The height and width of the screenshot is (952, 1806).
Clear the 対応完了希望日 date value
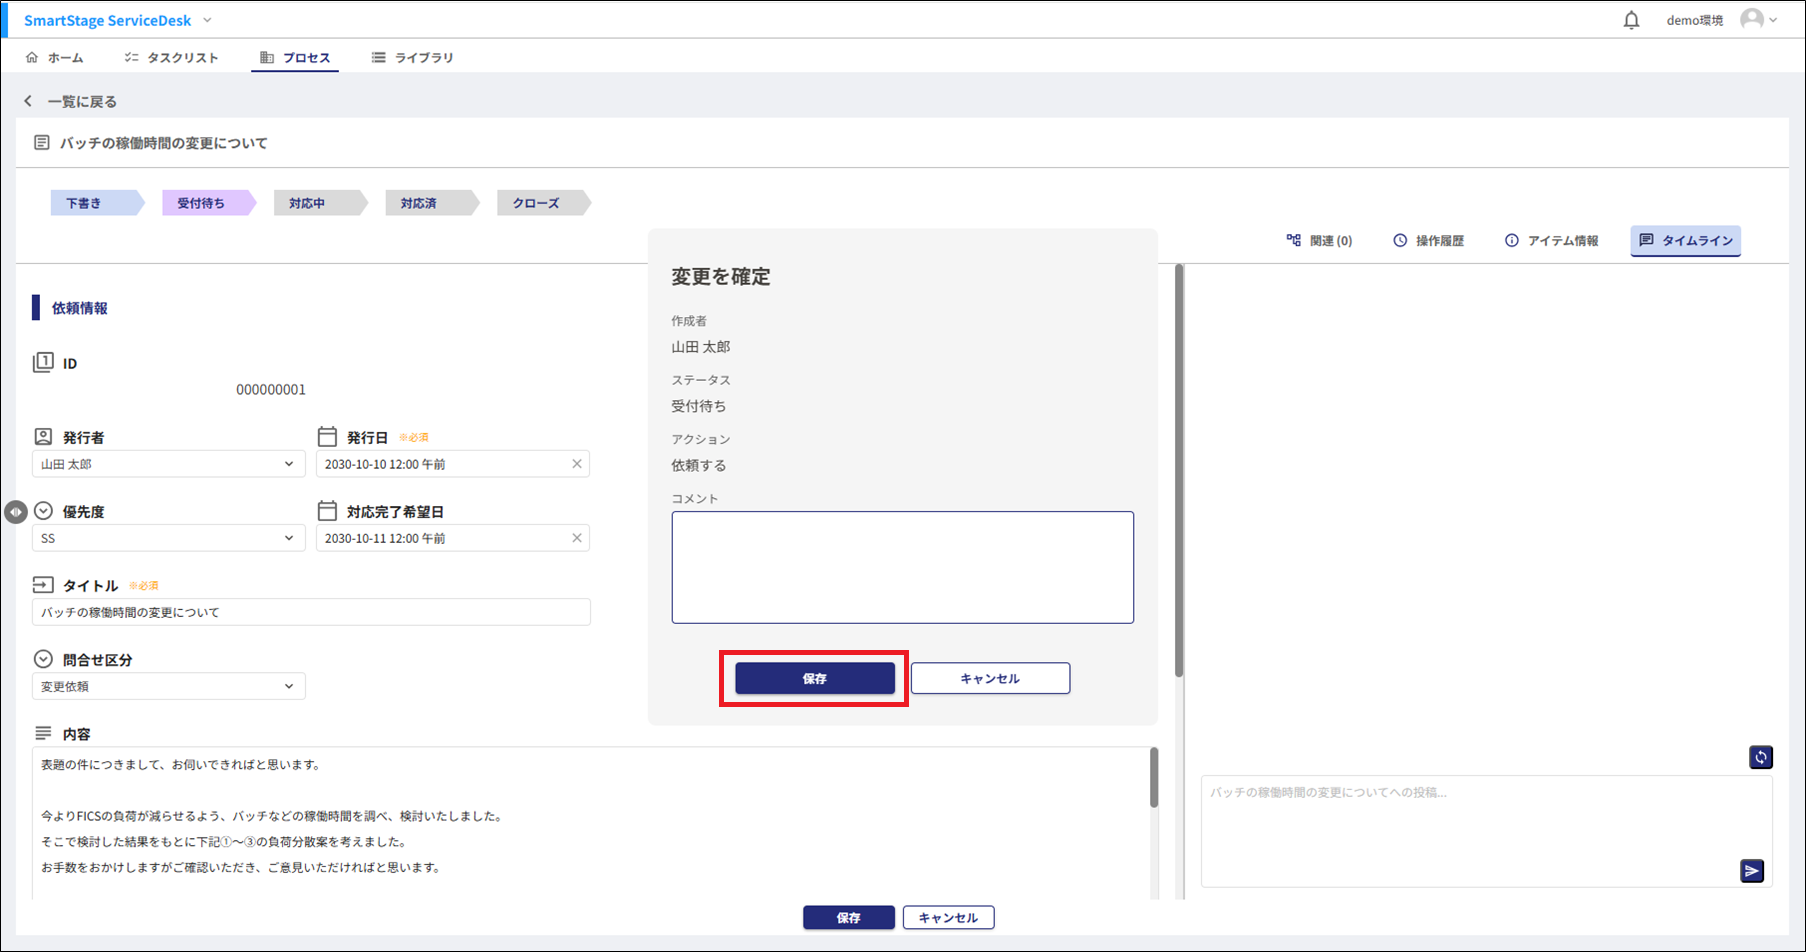577,538
